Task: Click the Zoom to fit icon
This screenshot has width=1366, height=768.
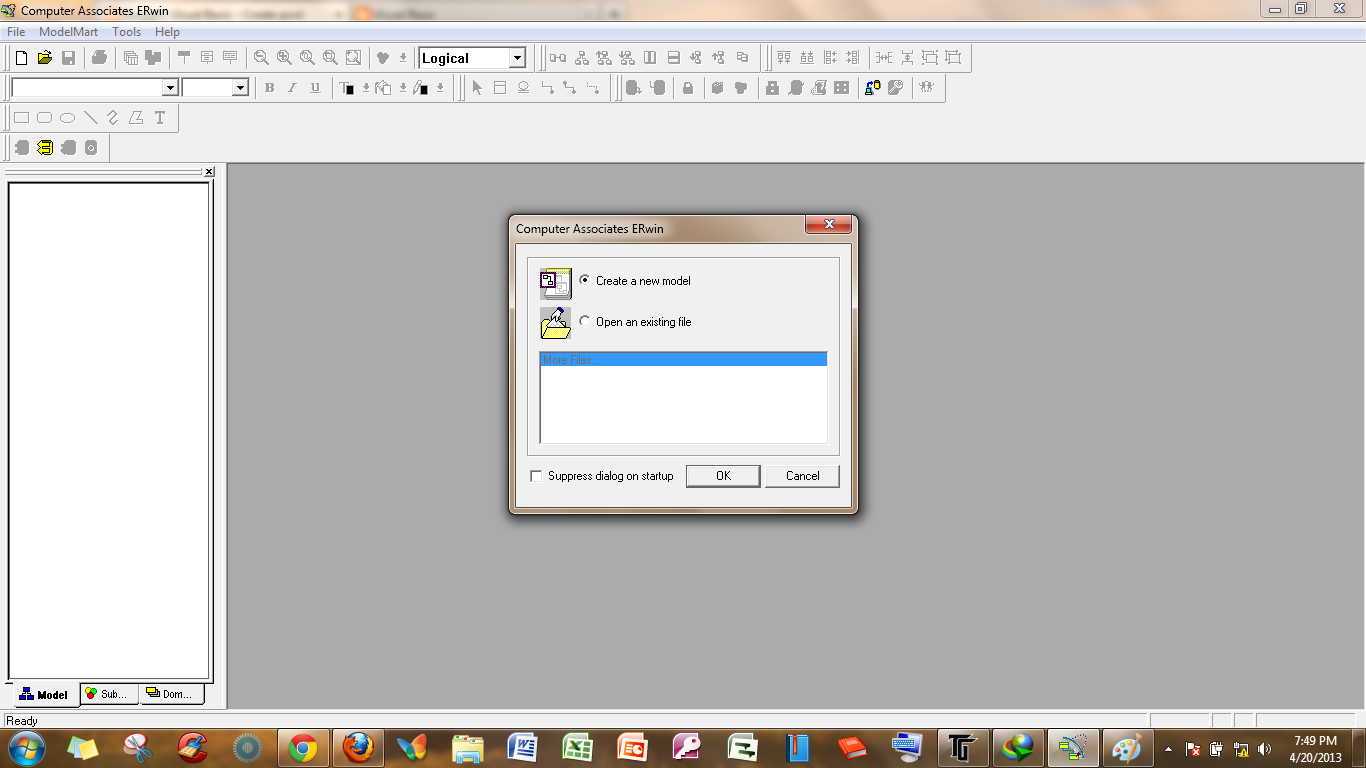Action: coord(353,58)
